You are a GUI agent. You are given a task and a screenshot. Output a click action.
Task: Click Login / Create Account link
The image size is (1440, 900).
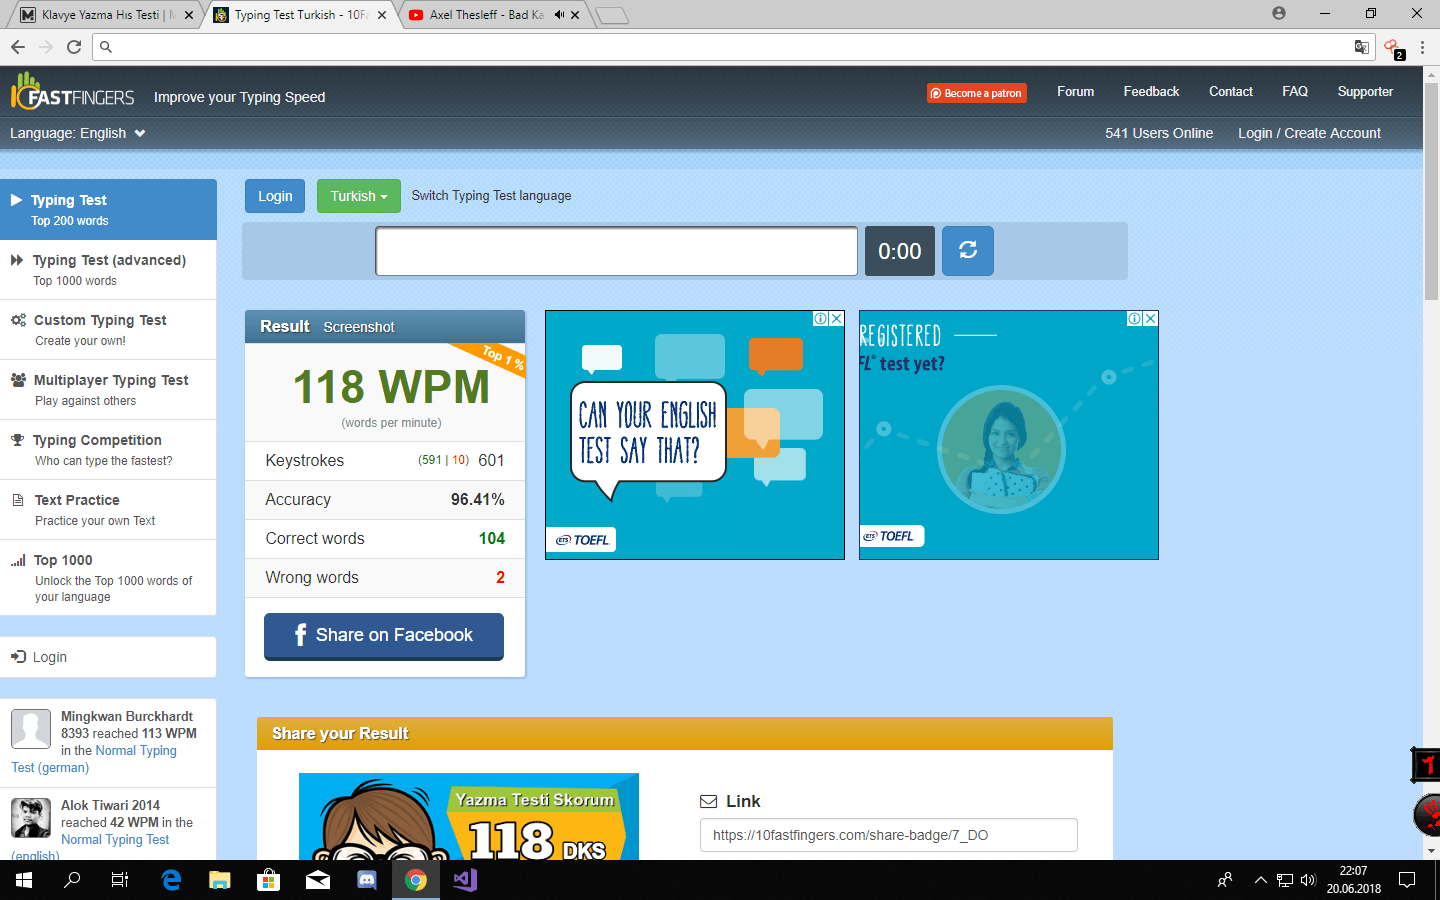pos(1309,133)
